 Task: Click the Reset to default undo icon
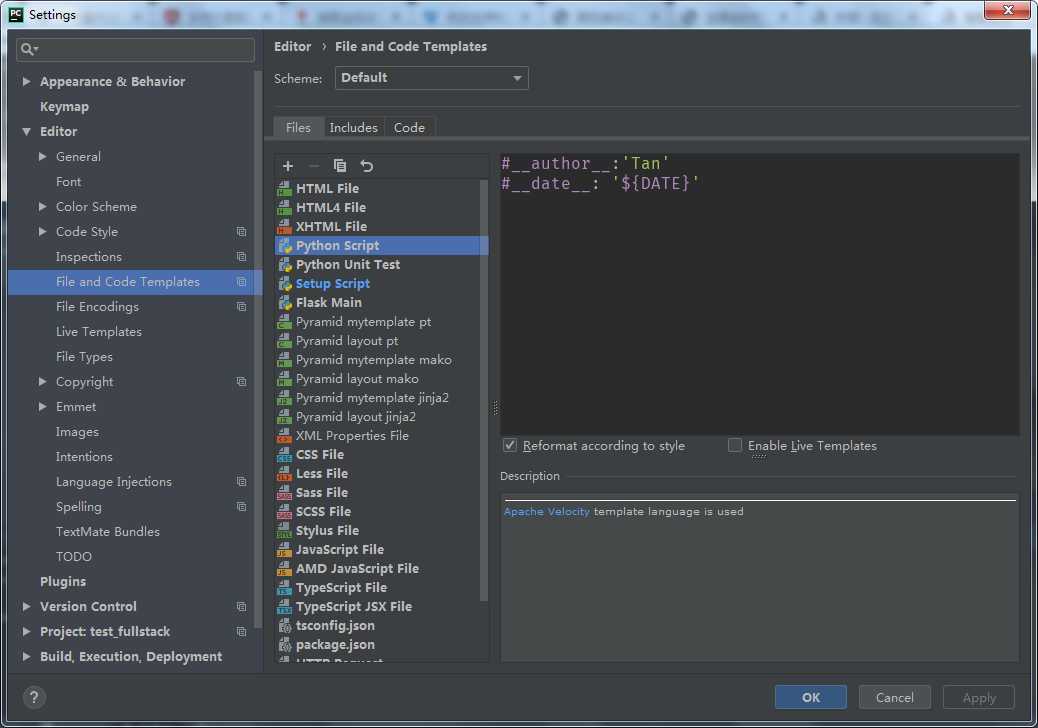click(367, 166)
